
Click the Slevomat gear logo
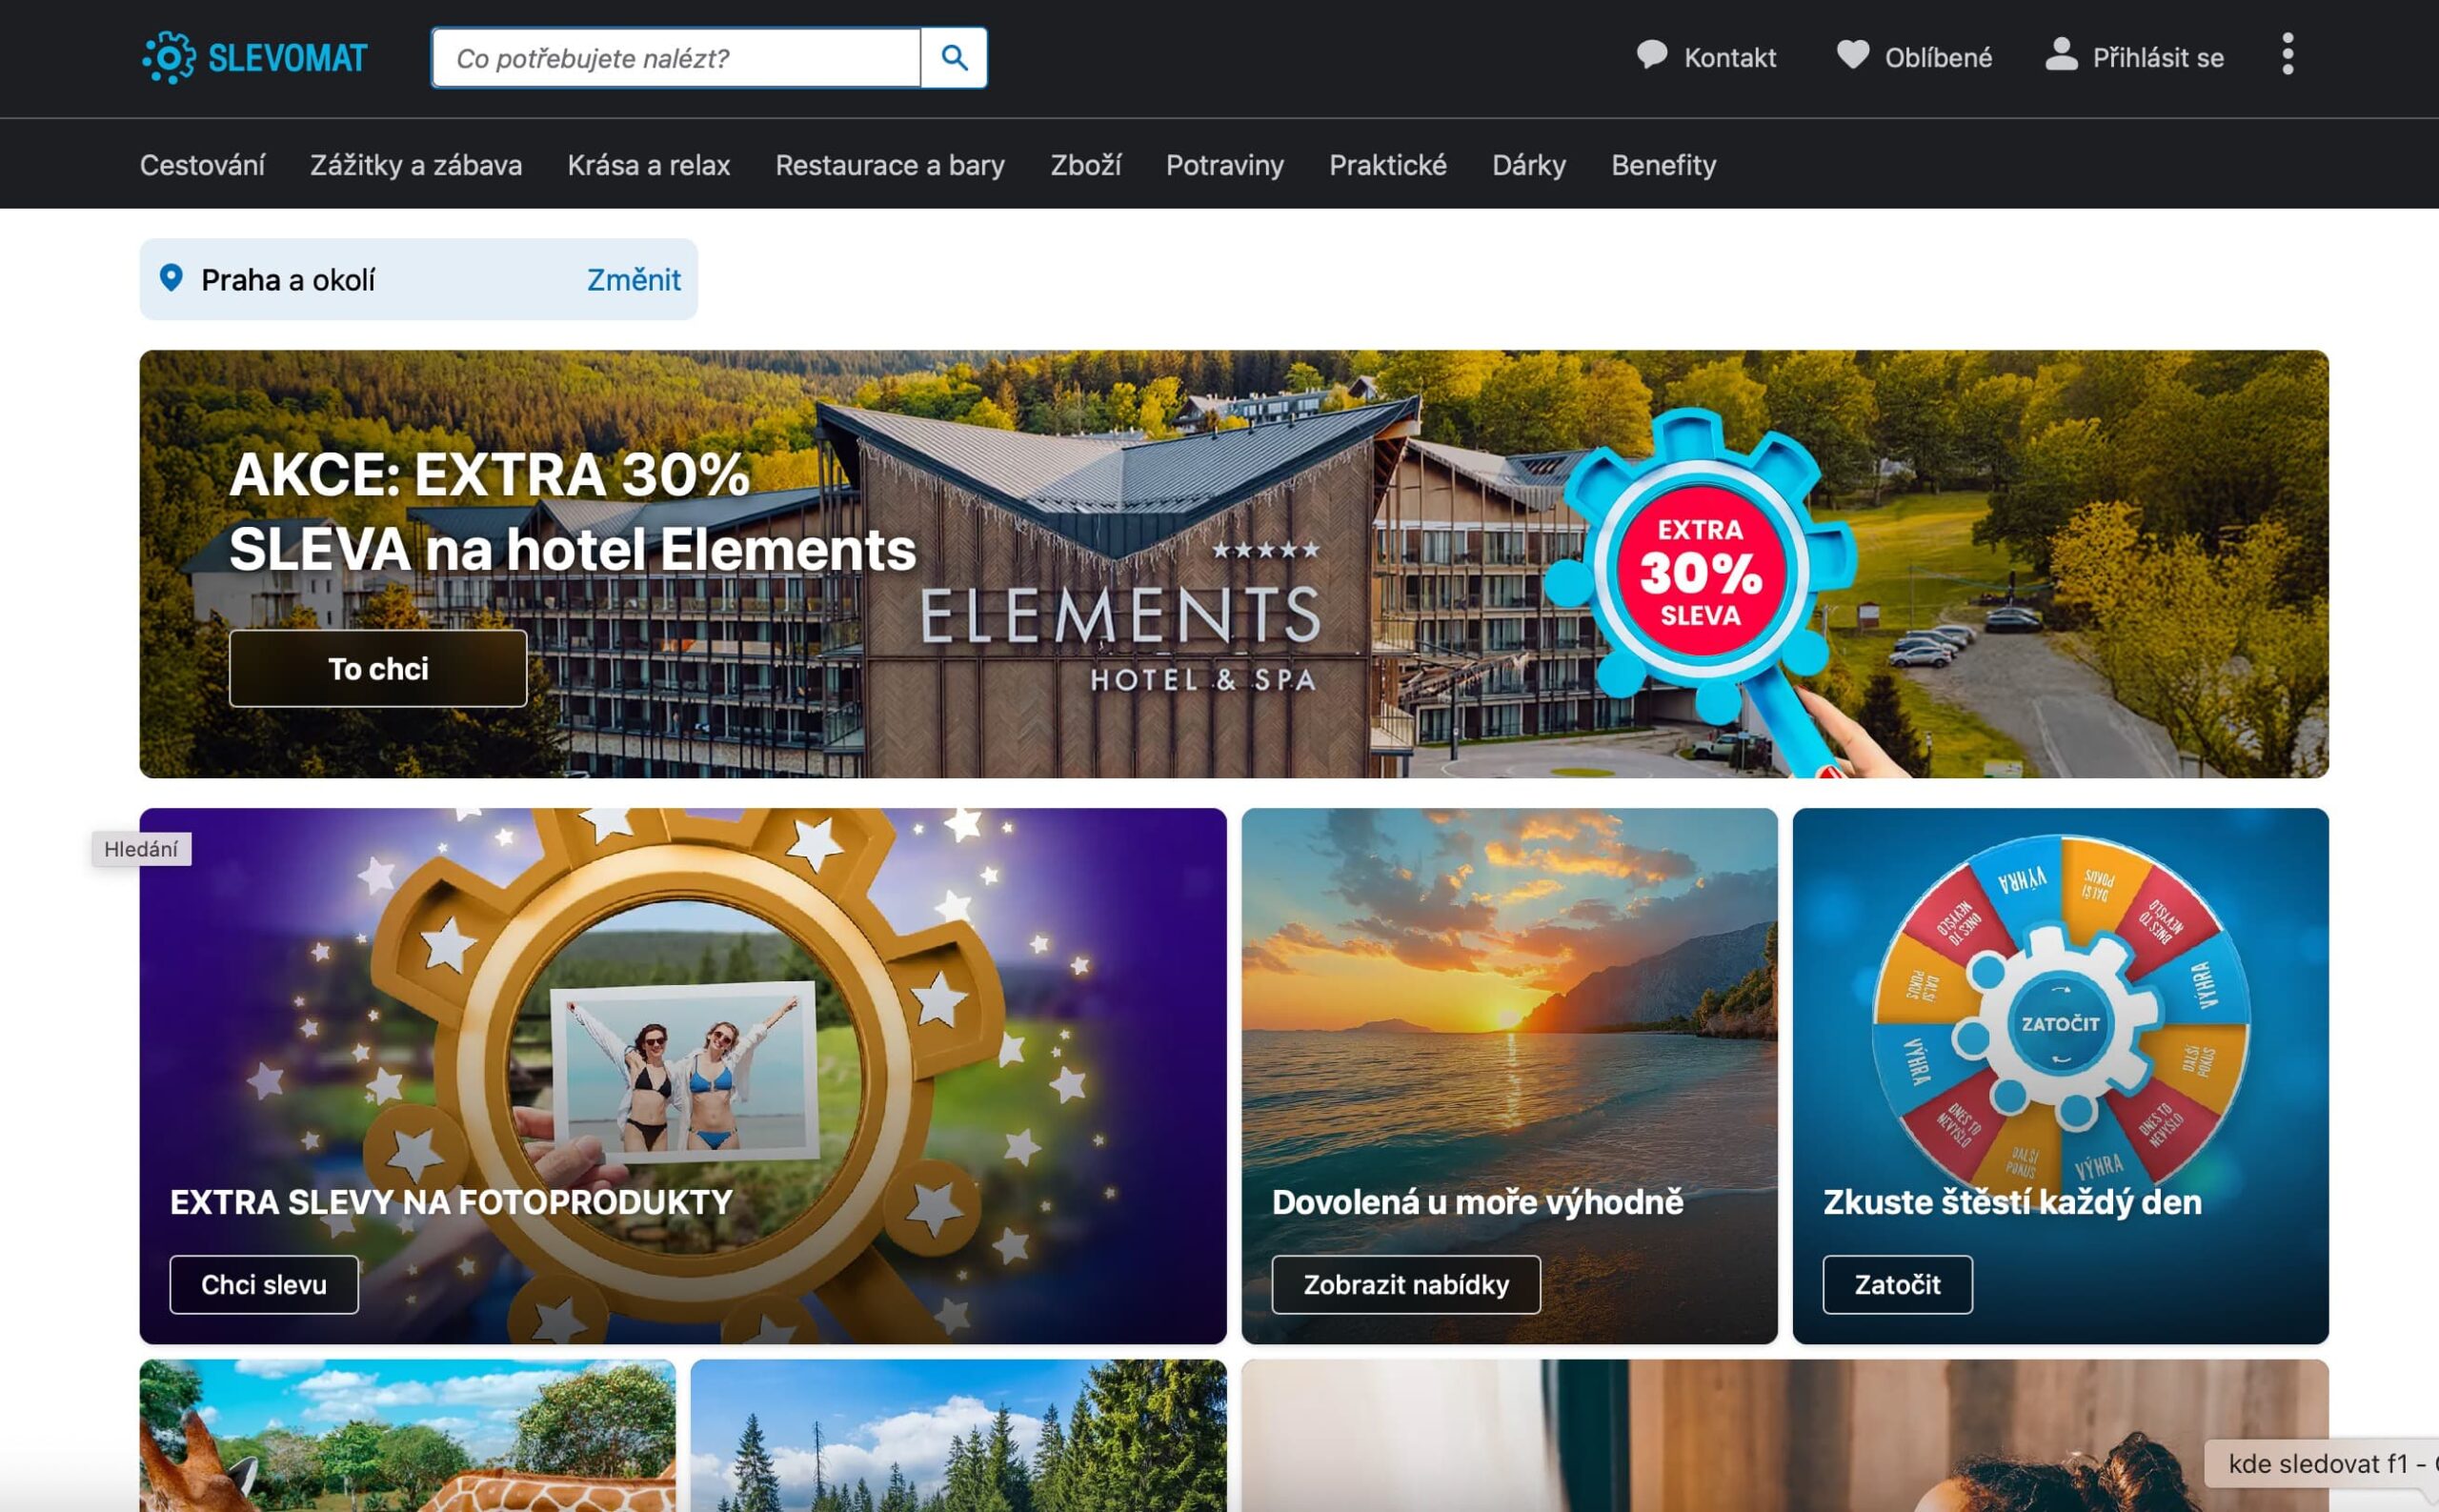pyautogui.click(x=169, y=58)
